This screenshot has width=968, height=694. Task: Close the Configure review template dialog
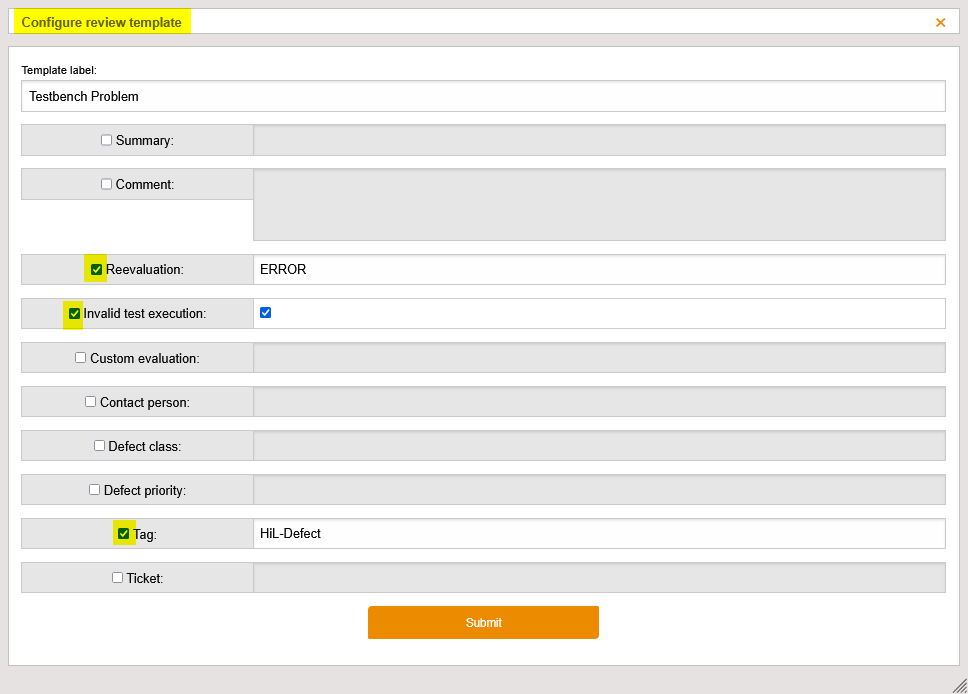pos(941,21)
